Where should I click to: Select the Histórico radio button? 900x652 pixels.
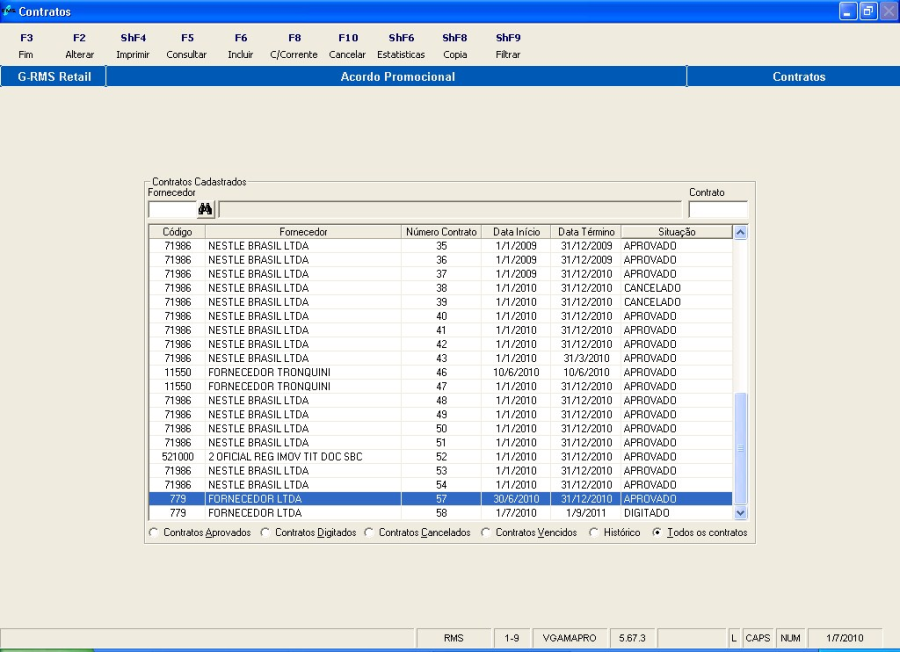(594, 533)
